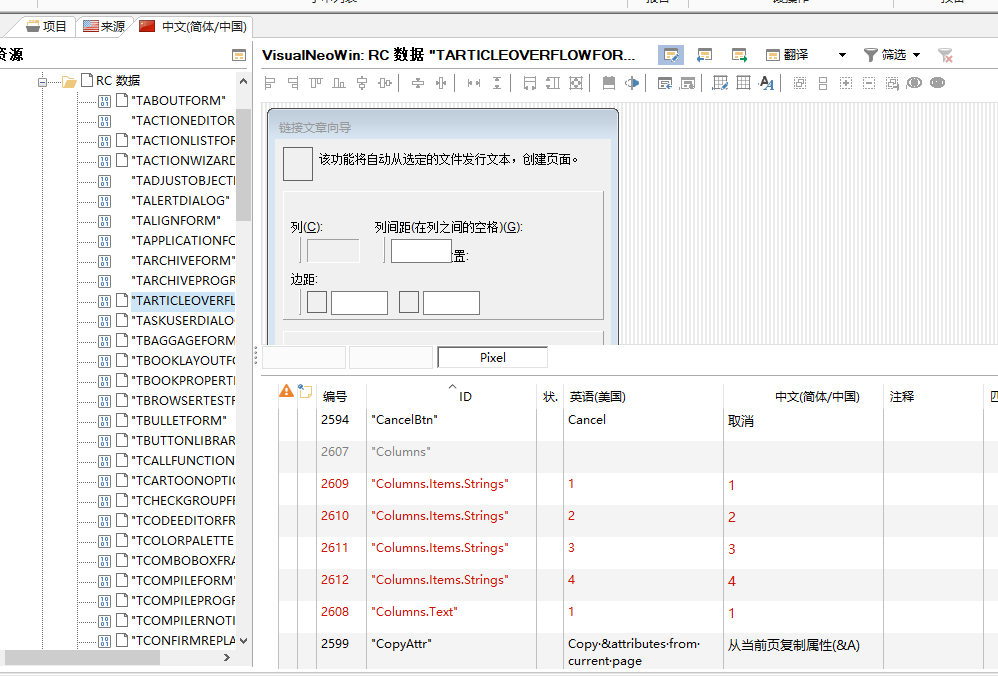Viewport: 998px width, 676px height.
Task: Select "TBAGGAGEFORM" tree entry
Action: (183, 341)
